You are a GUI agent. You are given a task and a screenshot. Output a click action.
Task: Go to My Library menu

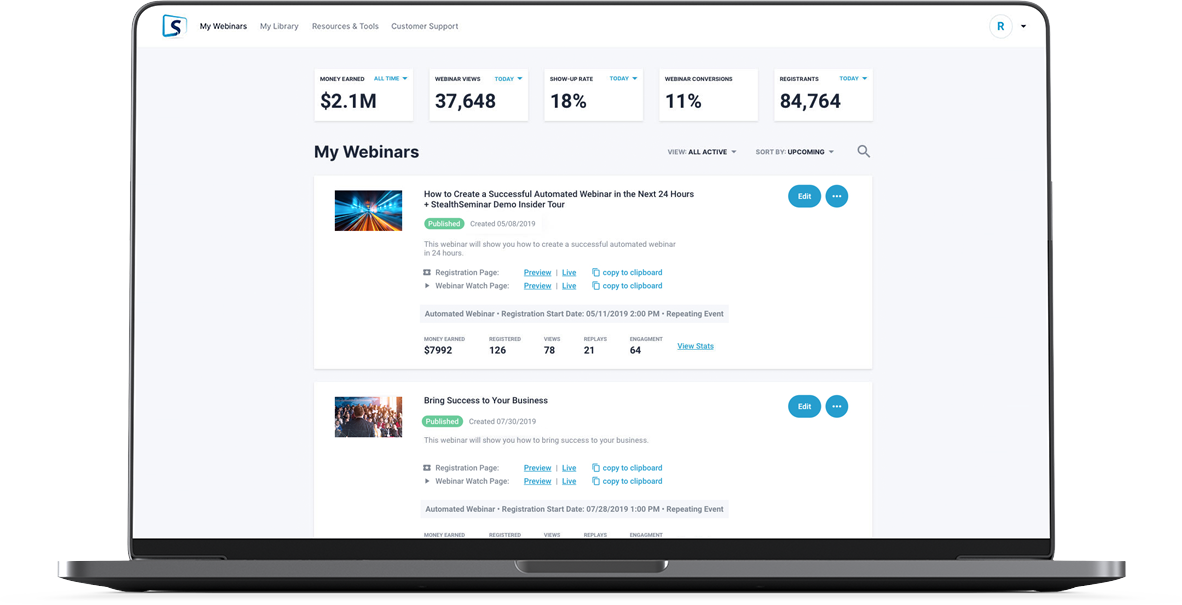(279, 27)
